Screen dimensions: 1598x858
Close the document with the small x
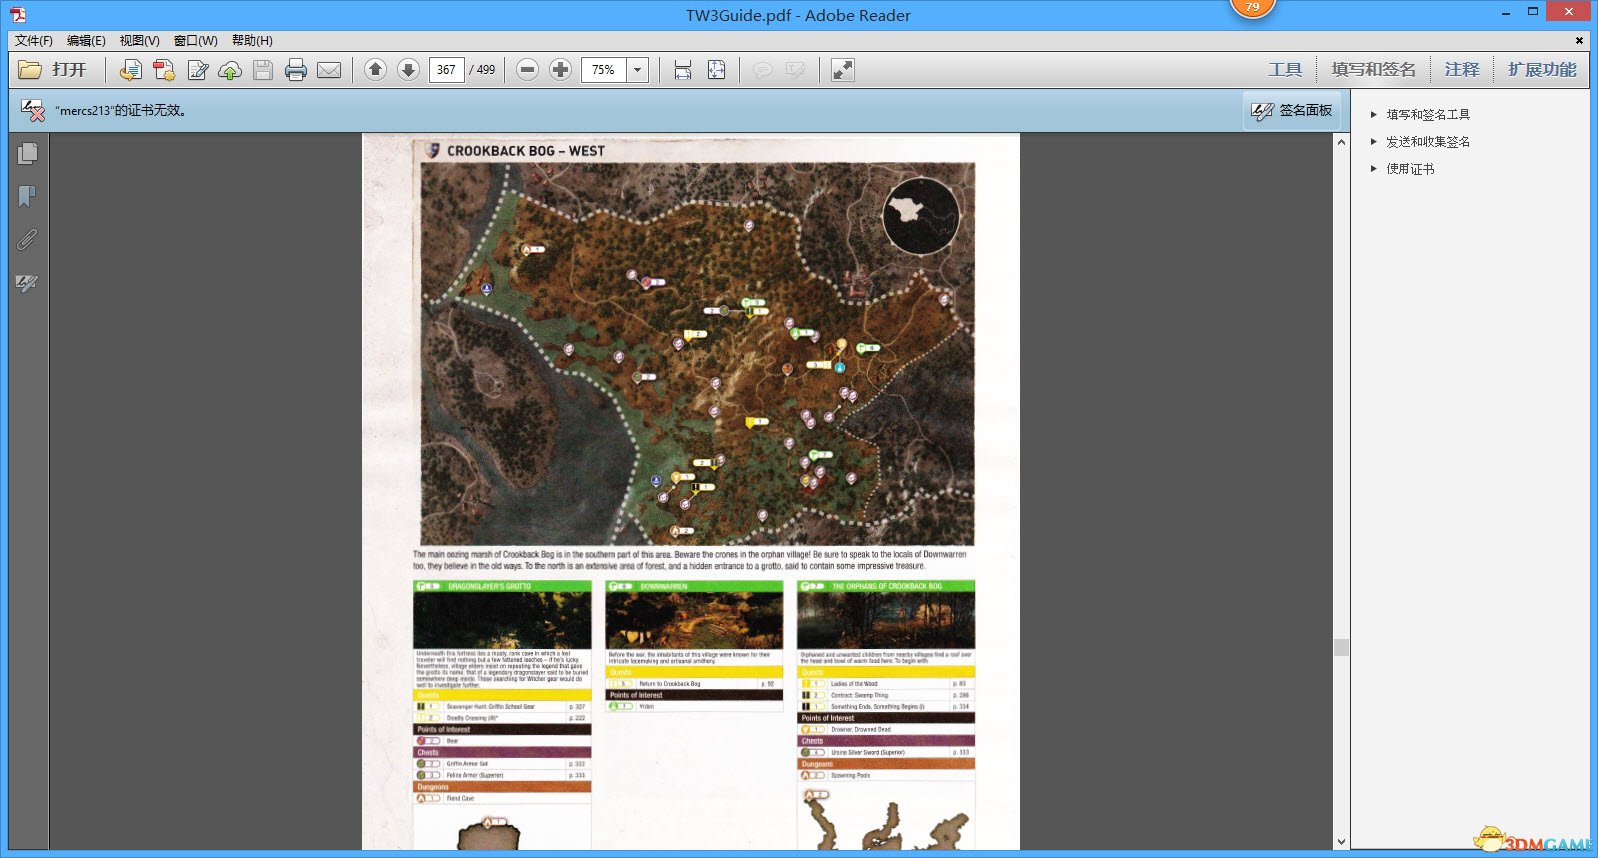pos(1579,41)
